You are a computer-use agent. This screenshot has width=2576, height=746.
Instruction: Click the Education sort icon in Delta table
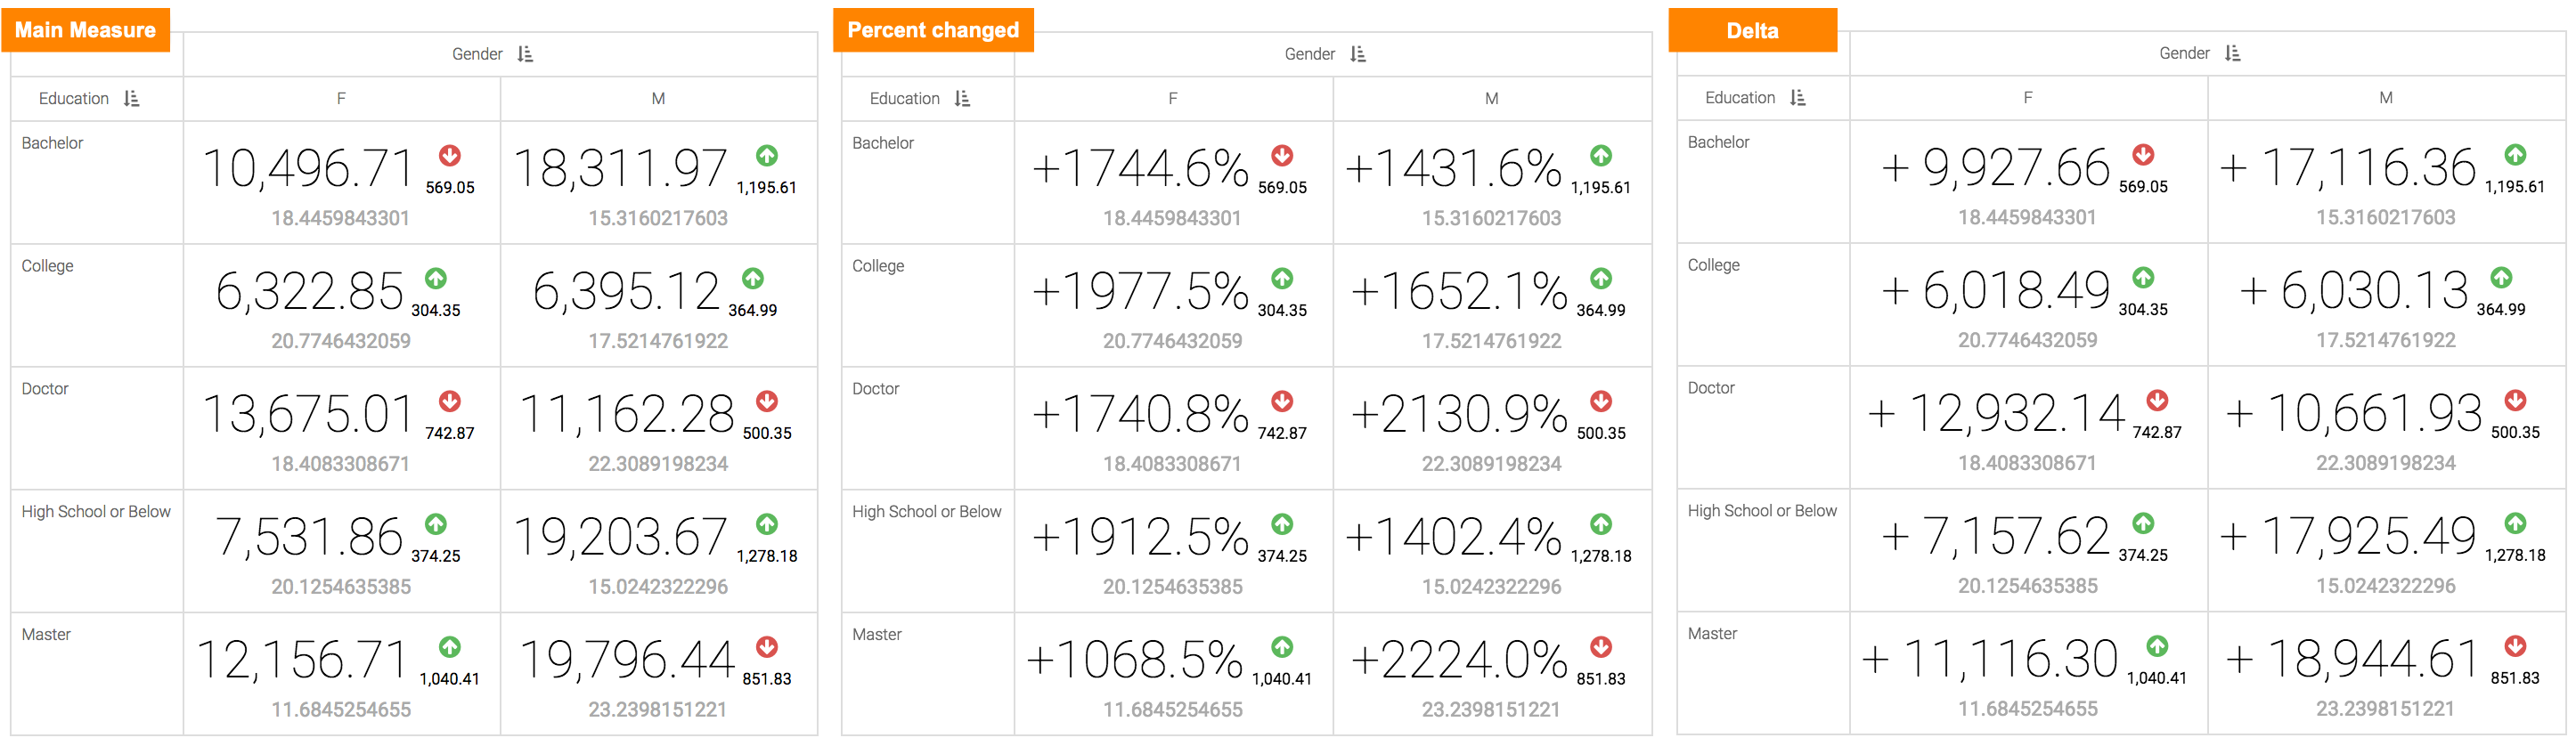coord(1797,97)
